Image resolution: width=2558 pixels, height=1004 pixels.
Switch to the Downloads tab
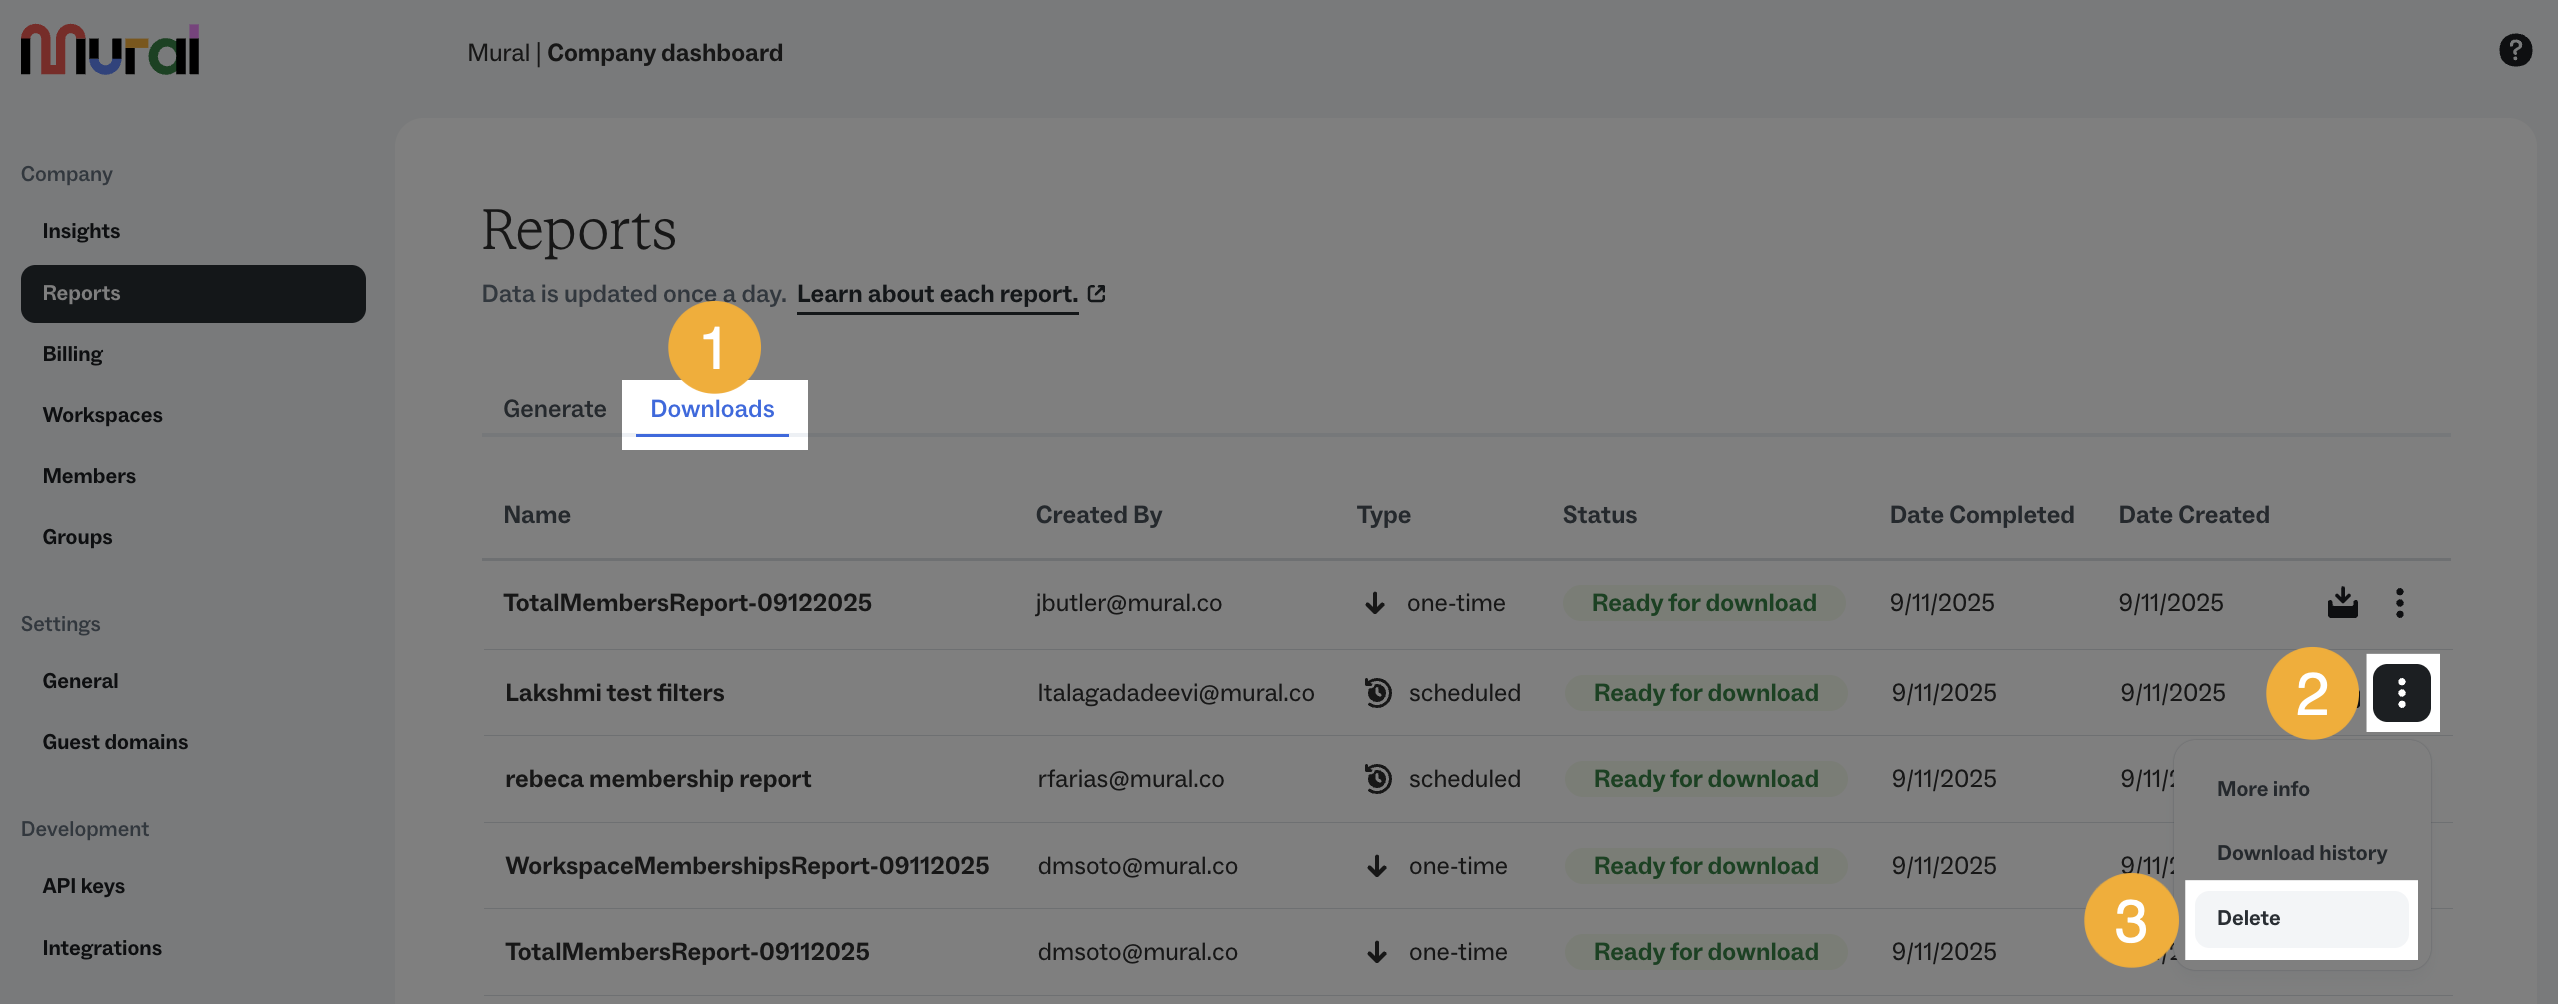click(712, 408)
